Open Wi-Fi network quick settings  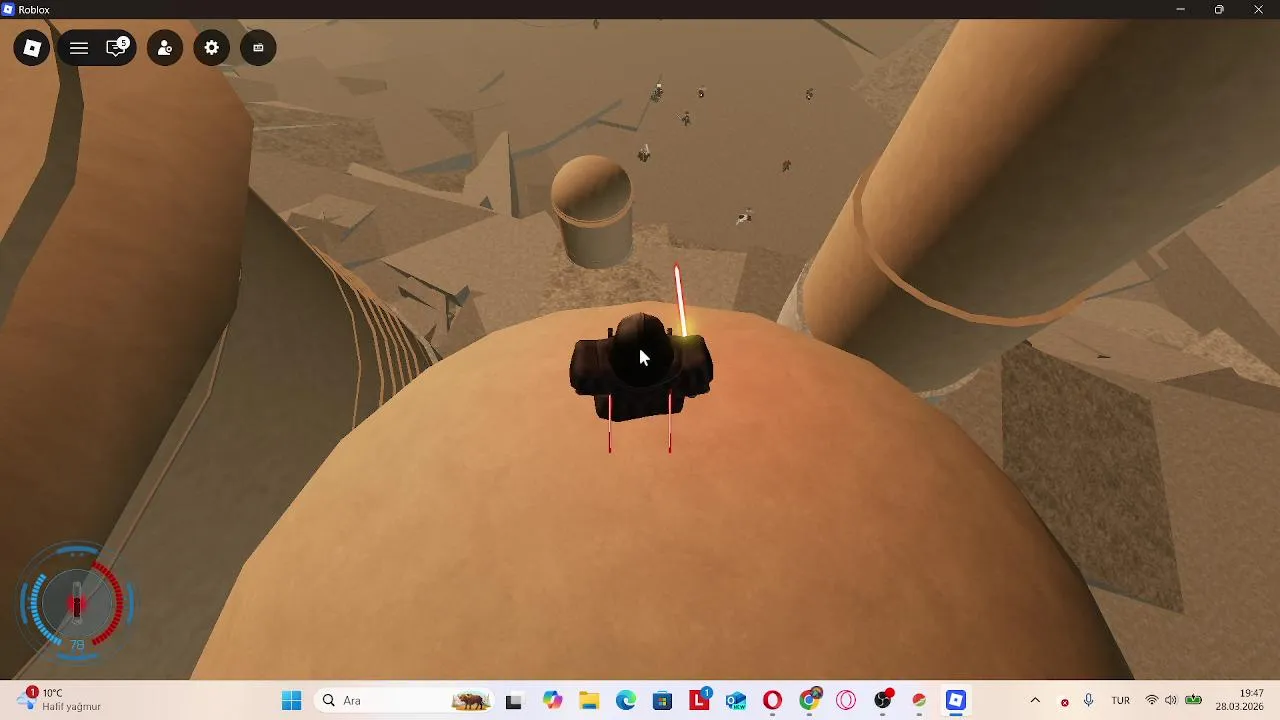coord(1152,701)
